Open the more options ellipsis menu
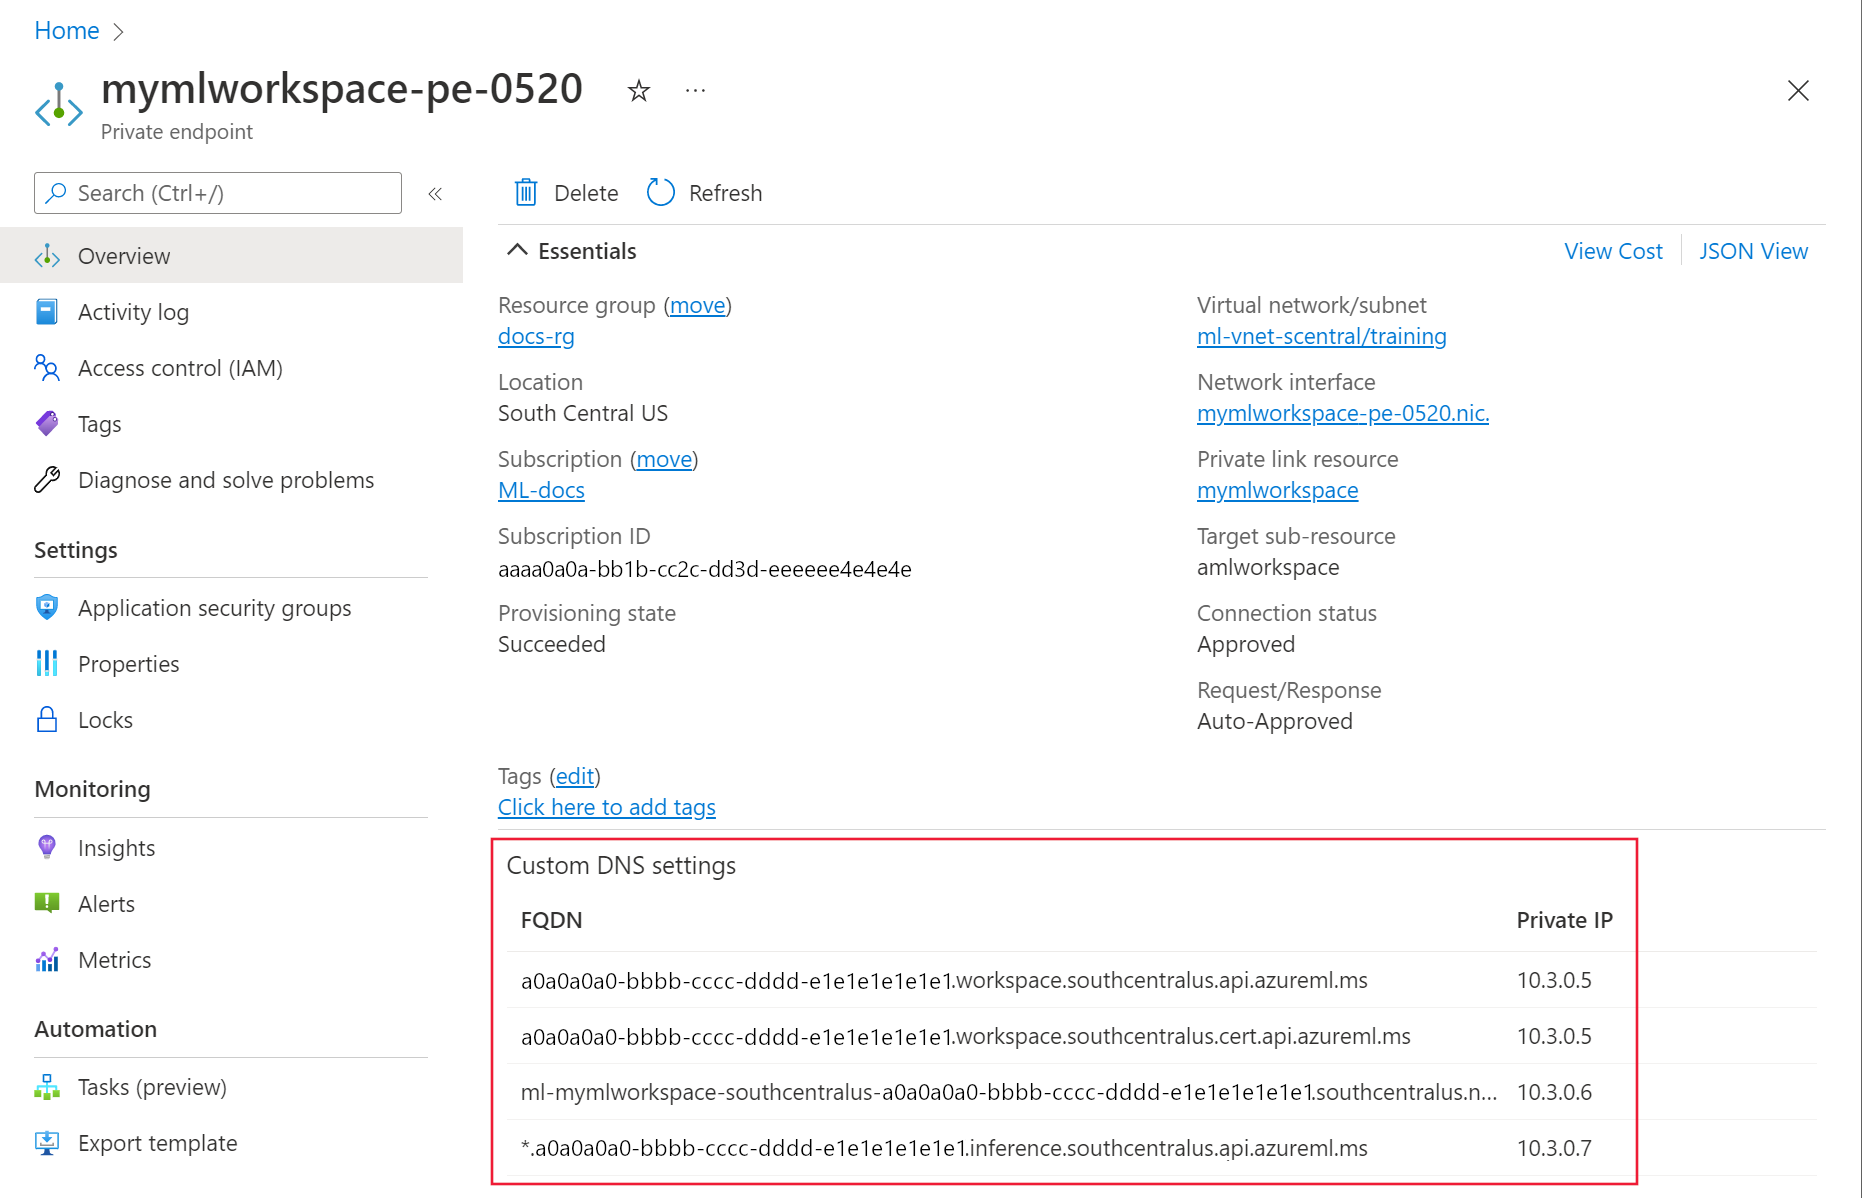Image resolution: width=1862 pixels, height=1198 pixels. tap(695, 91)
